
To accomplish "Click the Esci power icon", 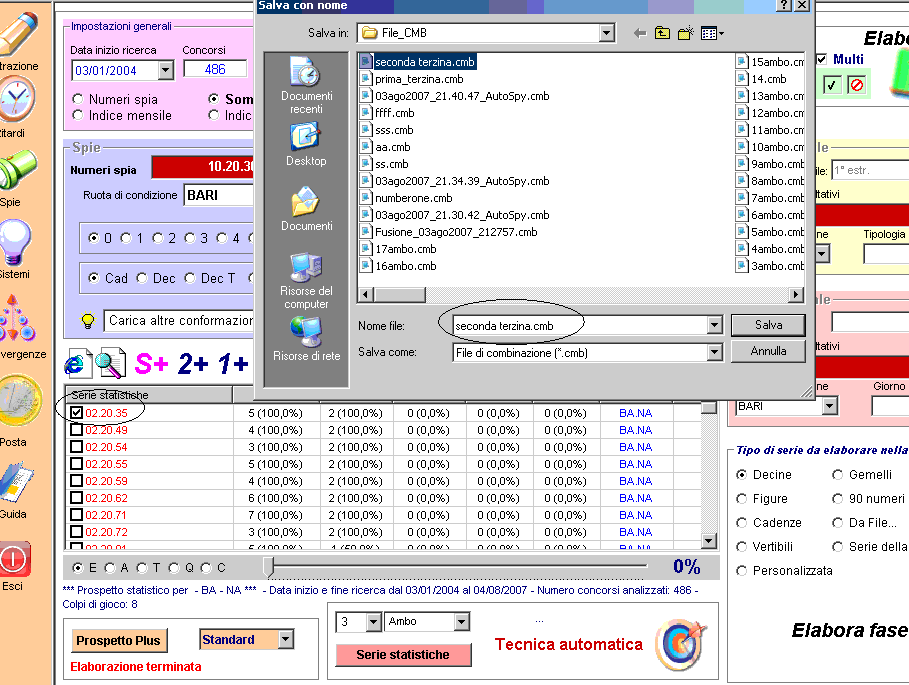I will [x=14, y=559].
